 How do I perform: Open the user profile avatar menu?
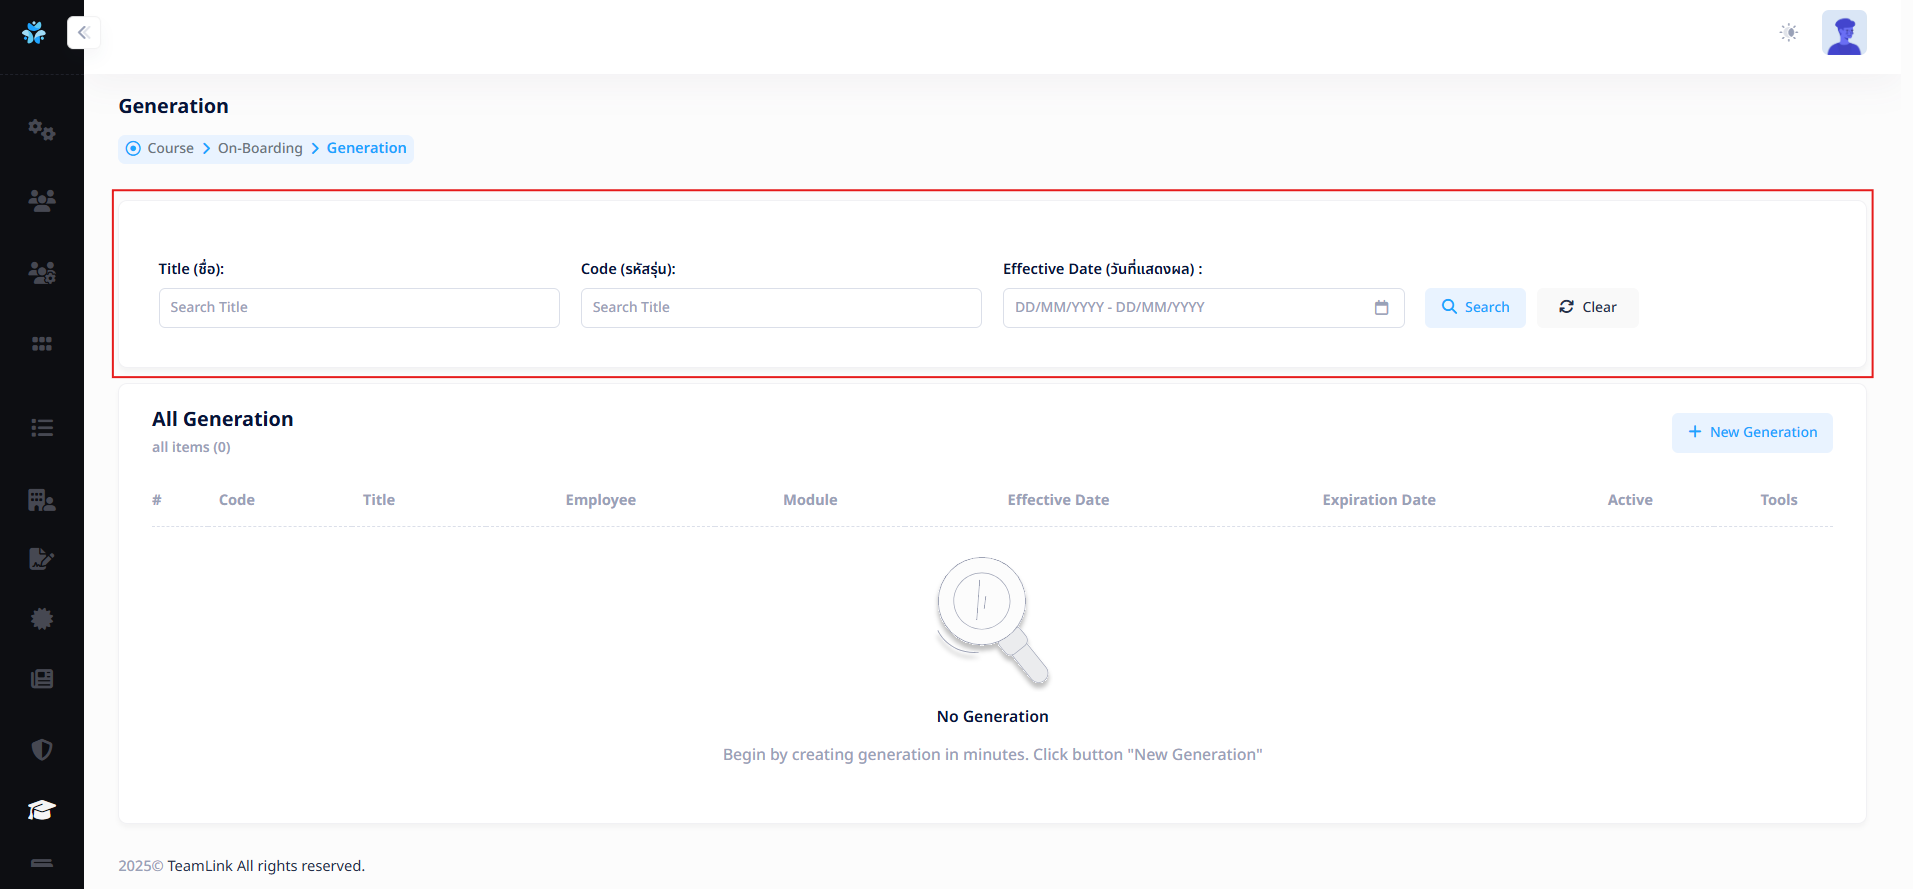click(x=1843, y=33)
